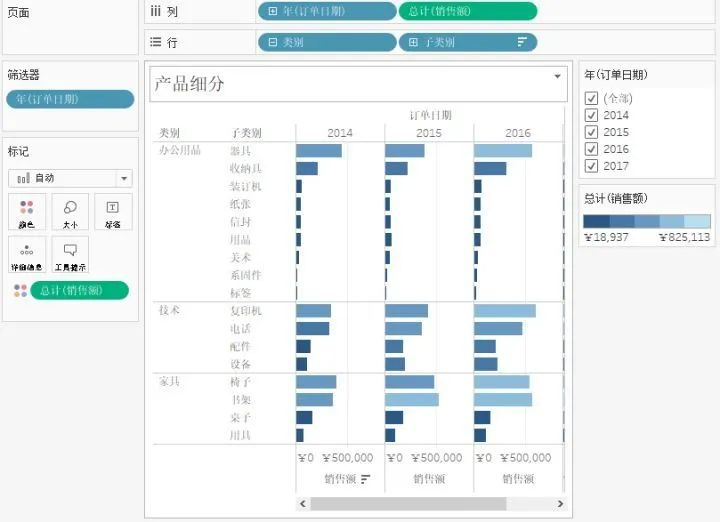Click the 办公用品 category label
720x522 pixels.
(x=180, y=150)
